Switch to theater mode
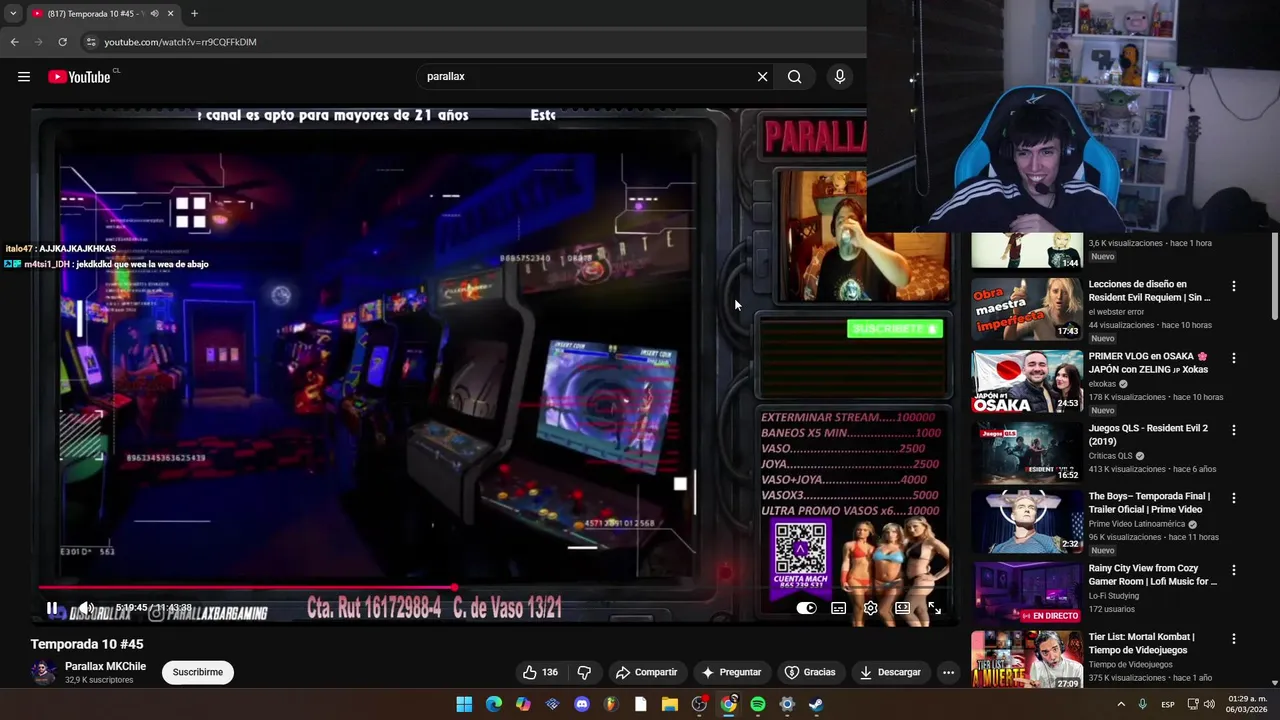 tap(902, 608)
